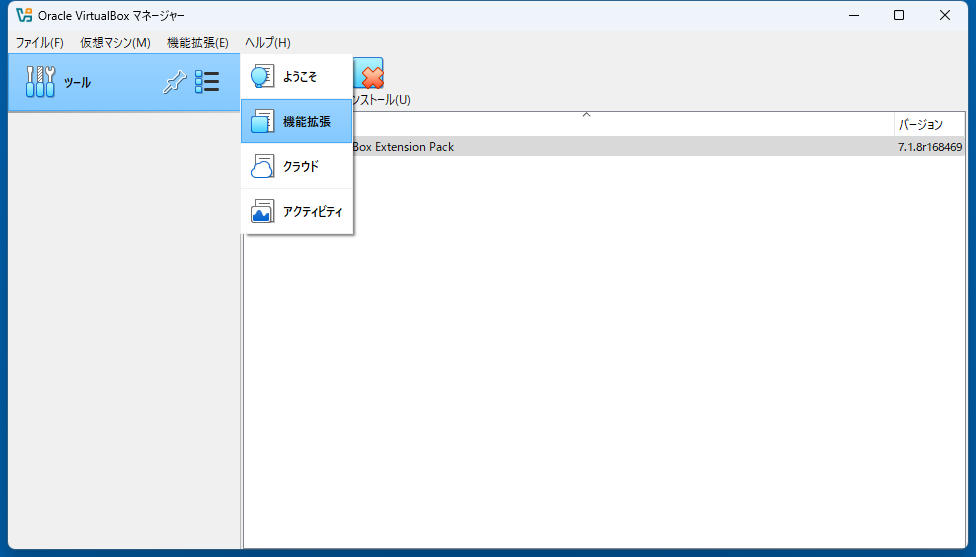Click the ようこそ balloon icon
Screen dimensions: 976x557
pos(262,77)
